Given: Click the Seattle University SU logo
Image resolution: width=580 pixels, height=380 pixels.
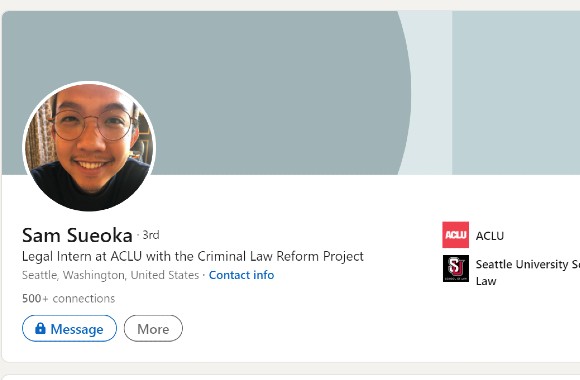Looking at the screenshot, I should 456,268.
